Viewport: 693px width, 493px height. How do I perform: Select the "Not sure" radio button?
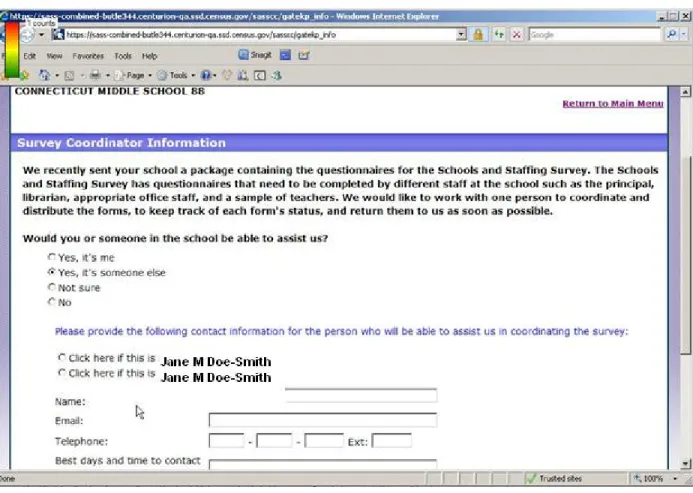click(x=52, y=287)
